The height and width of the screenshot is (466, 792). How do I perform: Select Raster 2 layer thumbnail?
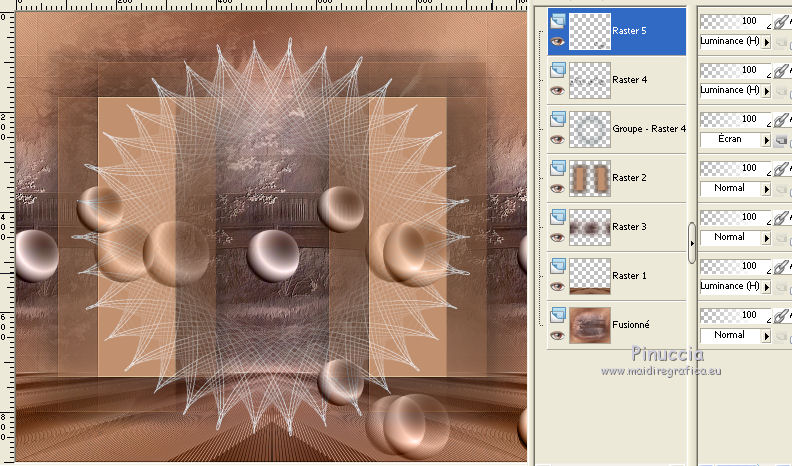click(590, 178)
